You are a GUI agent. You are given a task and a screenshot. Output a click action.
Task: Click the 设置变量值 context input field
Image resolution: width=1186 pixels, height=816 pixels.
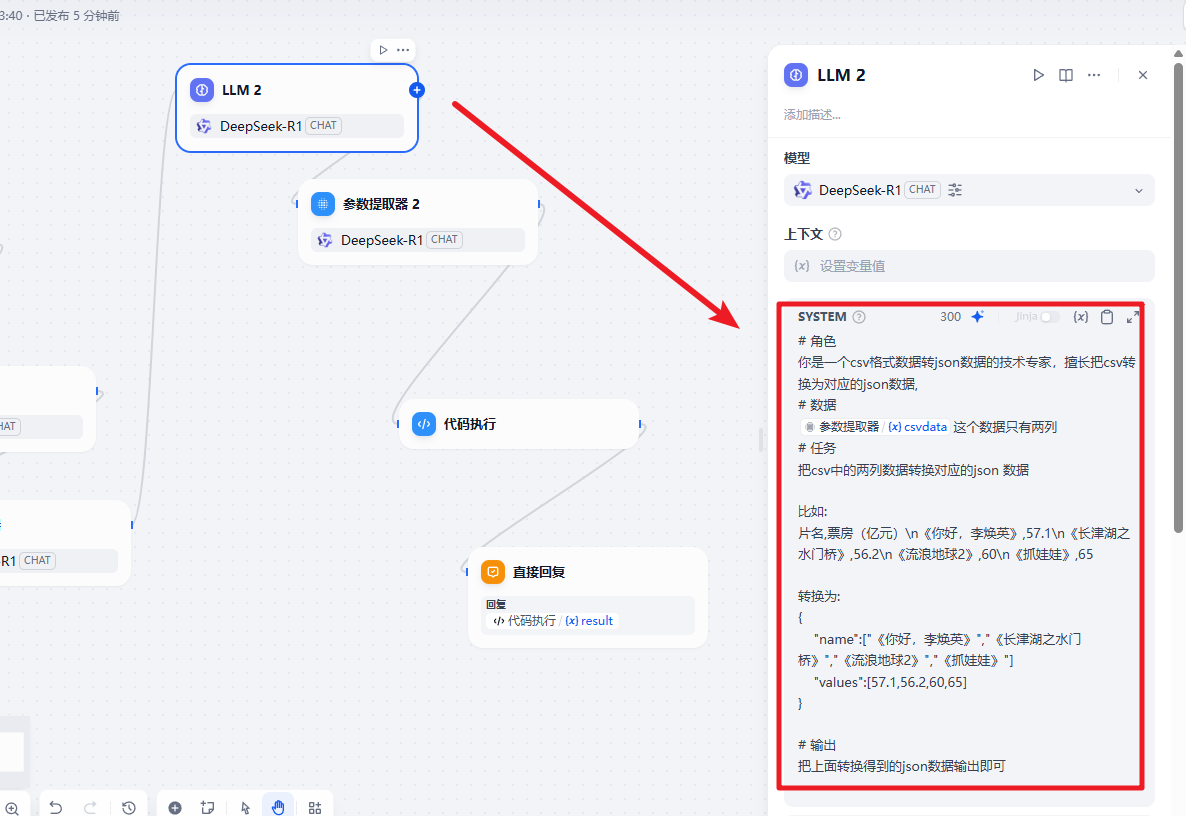tap(968, 266)
